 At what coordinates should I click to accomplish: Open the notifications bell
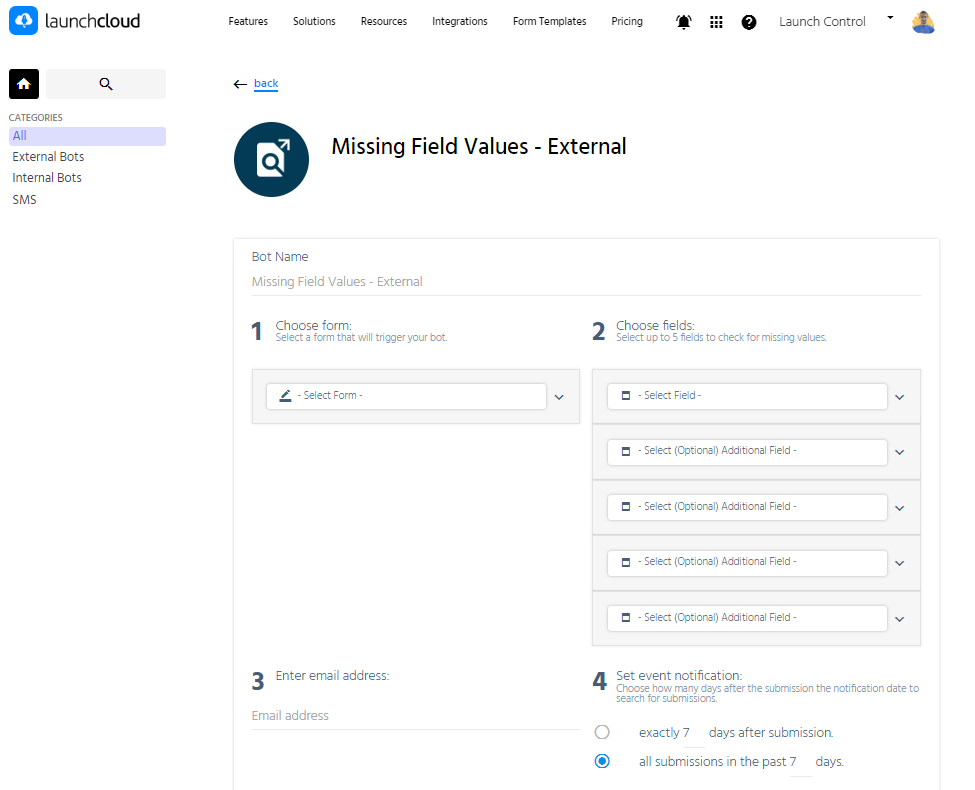click(683, 22)
